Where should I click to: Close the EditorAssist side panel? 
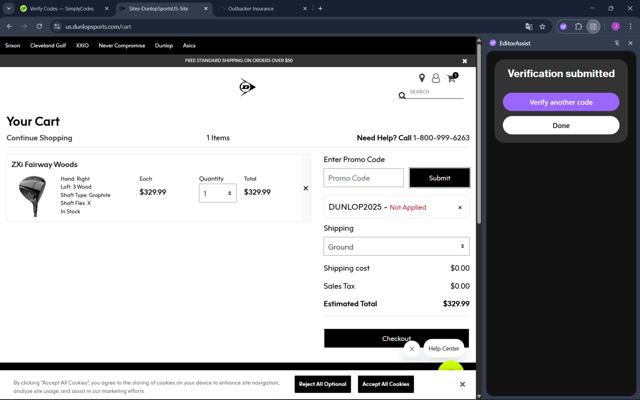pyautogui.click(x=630, y=43)
